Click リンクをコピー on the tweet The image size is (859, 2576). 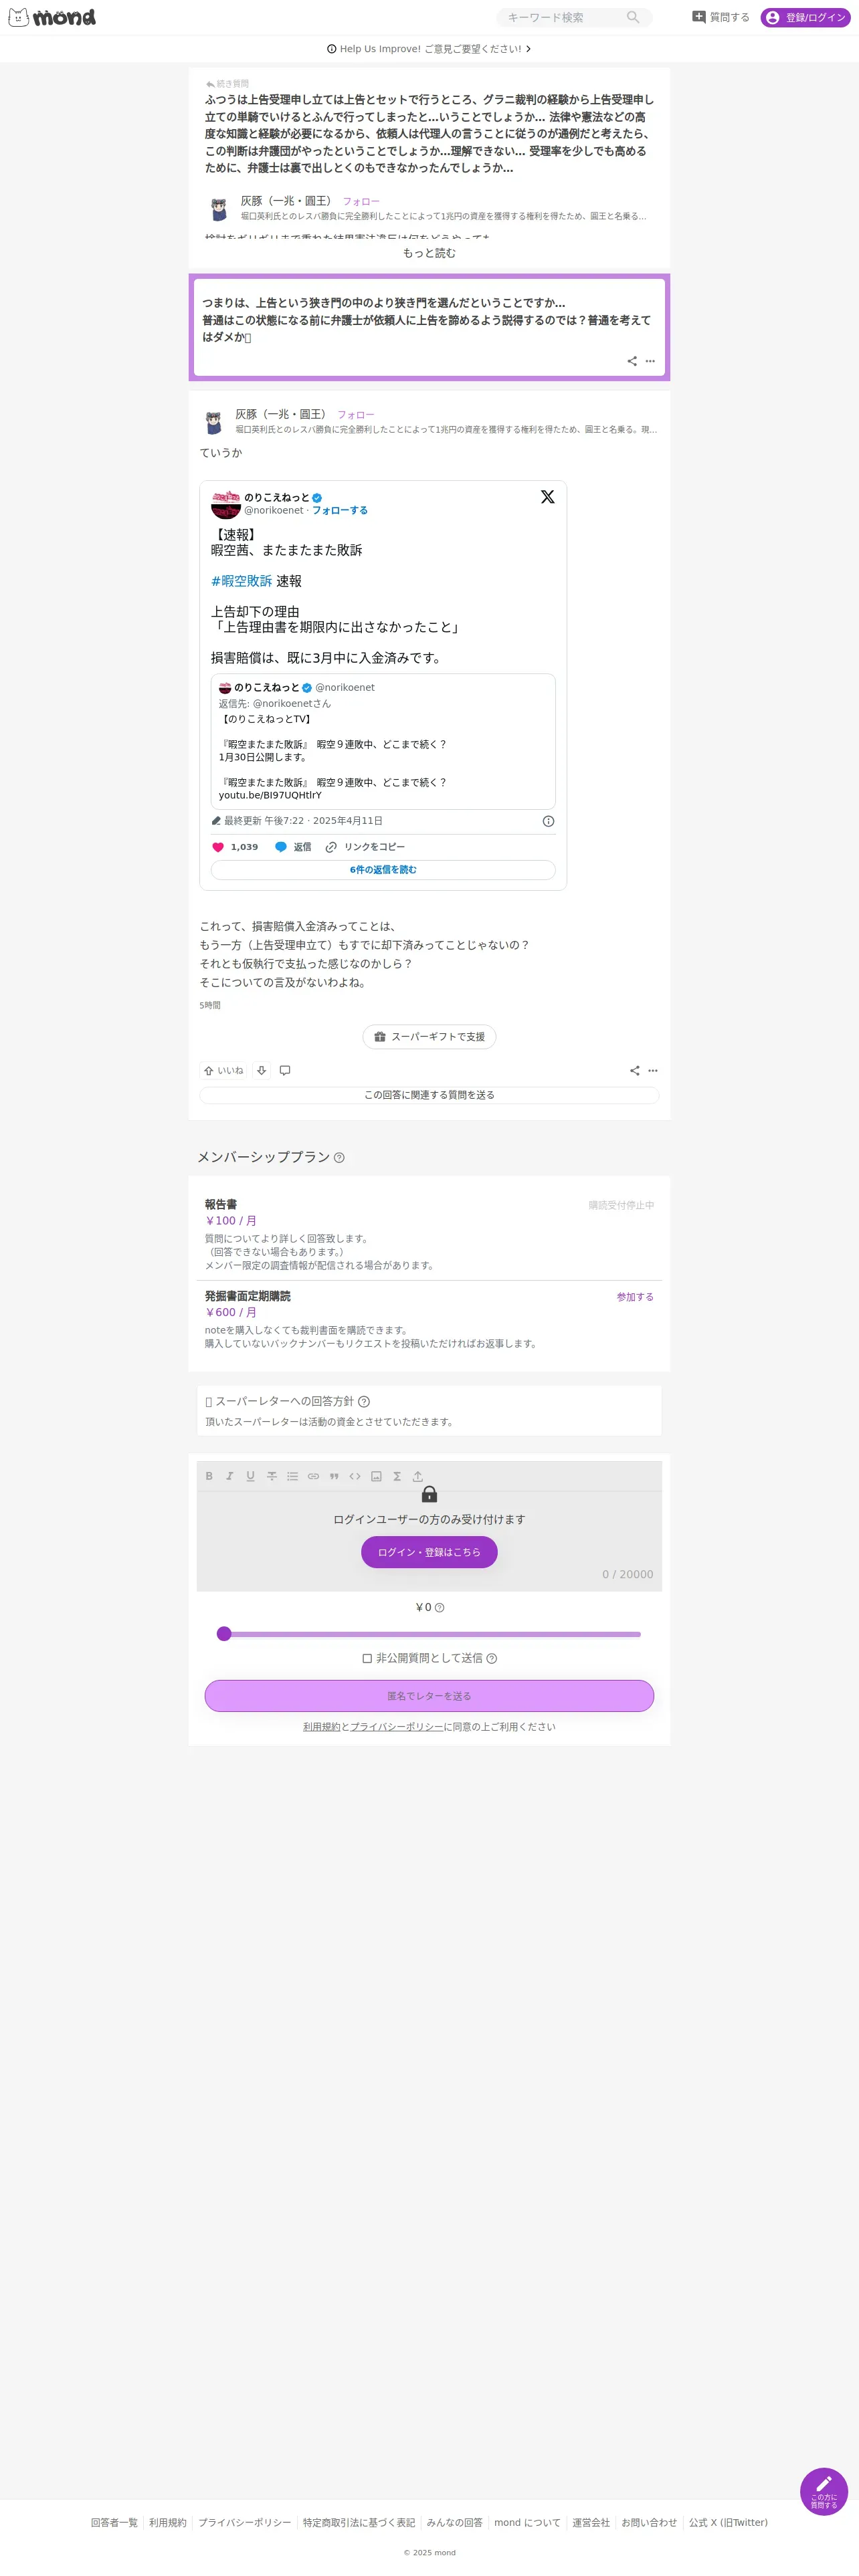(x=365, y=847)
